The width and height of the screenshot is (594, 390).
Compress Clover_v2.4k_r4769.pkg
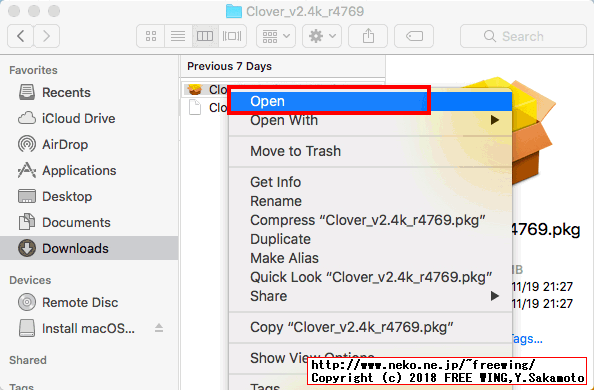pyautogui.click(x=370, y=220)
